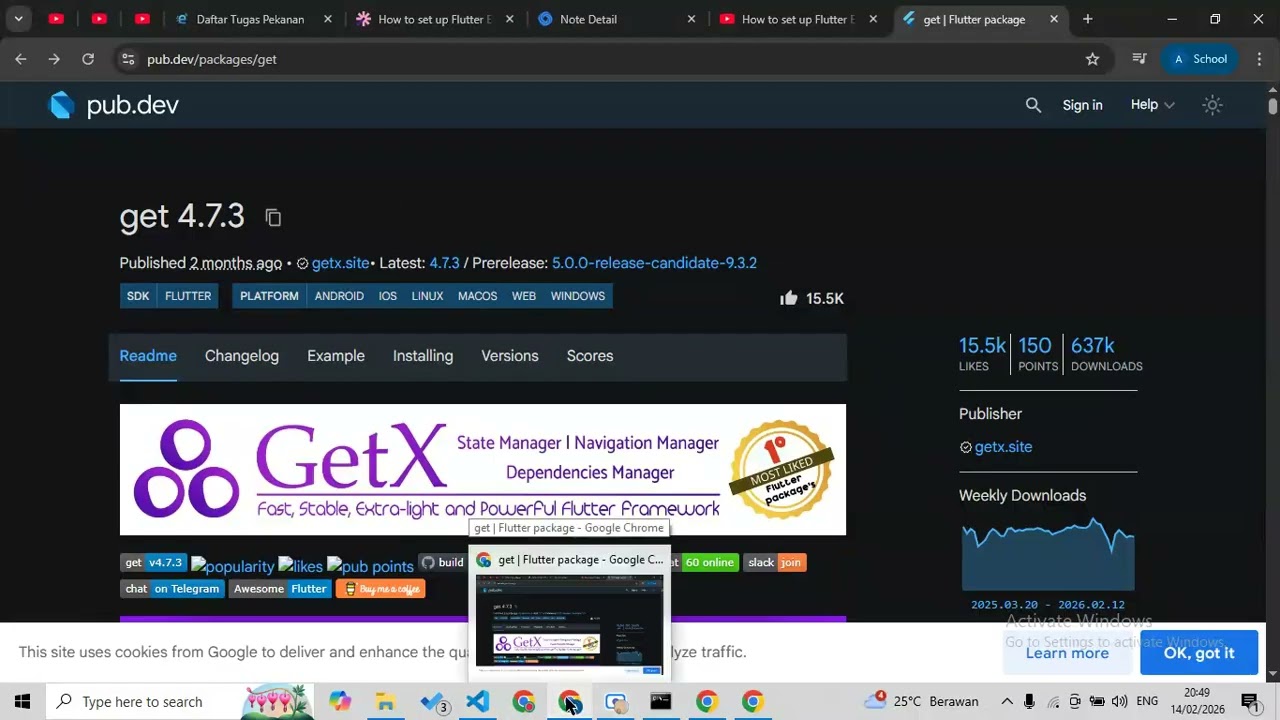Close the Note Detail browser tab
Viewport: 1280px width, 720px height.
691,19
